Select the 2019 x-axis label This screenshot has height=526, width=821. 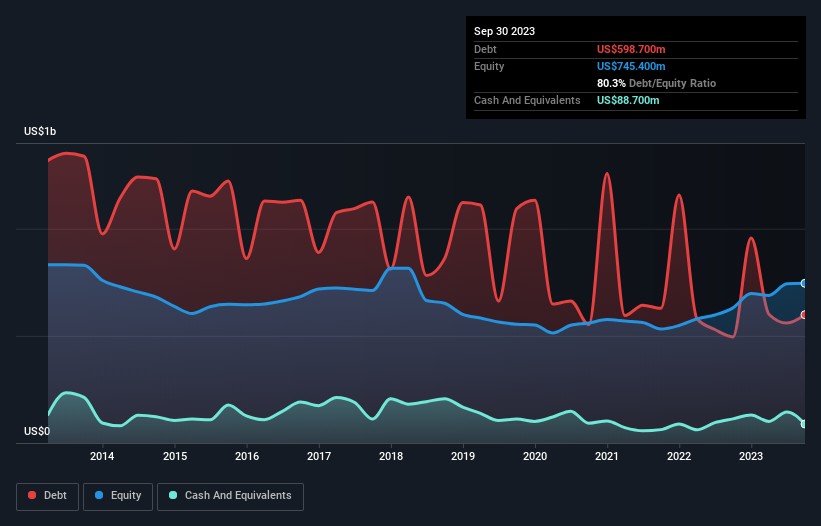point(463,456)
